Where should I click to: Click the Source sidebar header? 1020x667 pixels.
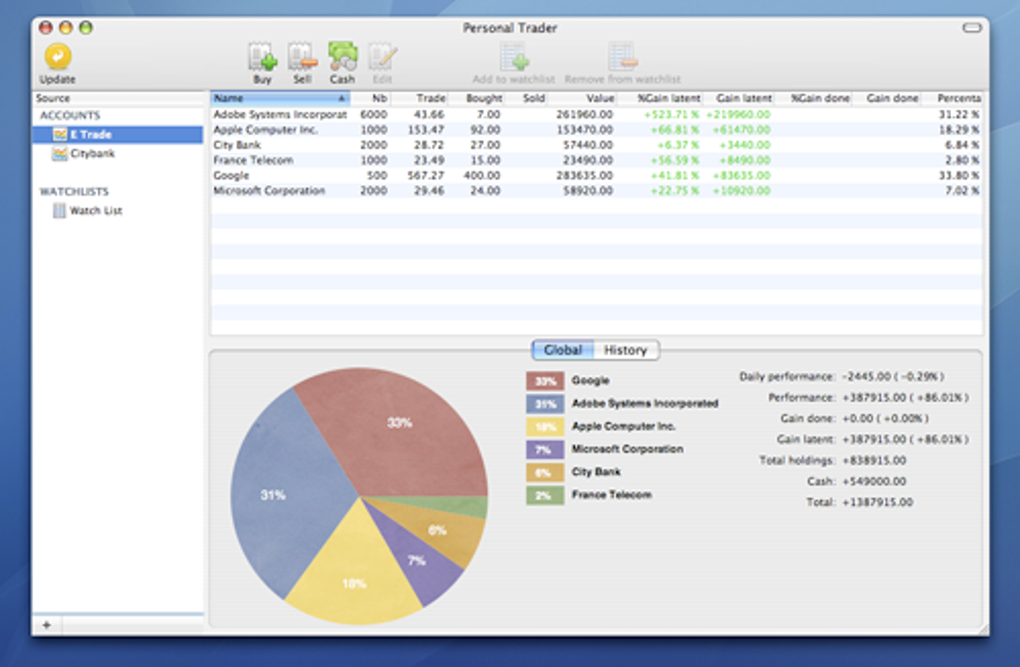pyautogui.click(x=118, y=98)
